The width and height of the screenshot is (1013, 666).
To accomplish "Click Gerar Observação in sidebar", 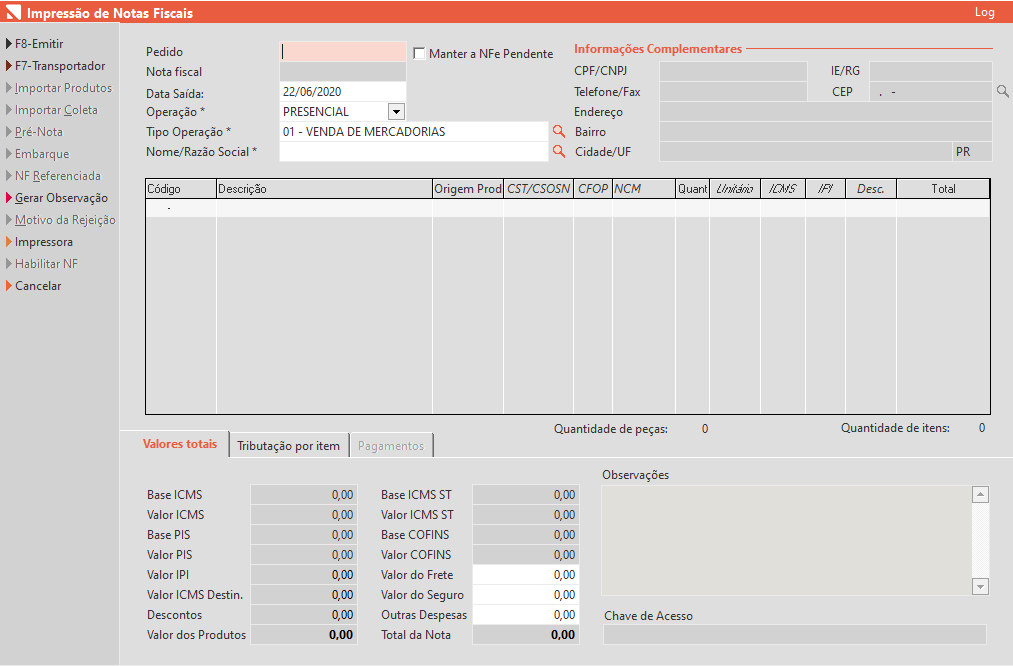I will tap(61, 198).
